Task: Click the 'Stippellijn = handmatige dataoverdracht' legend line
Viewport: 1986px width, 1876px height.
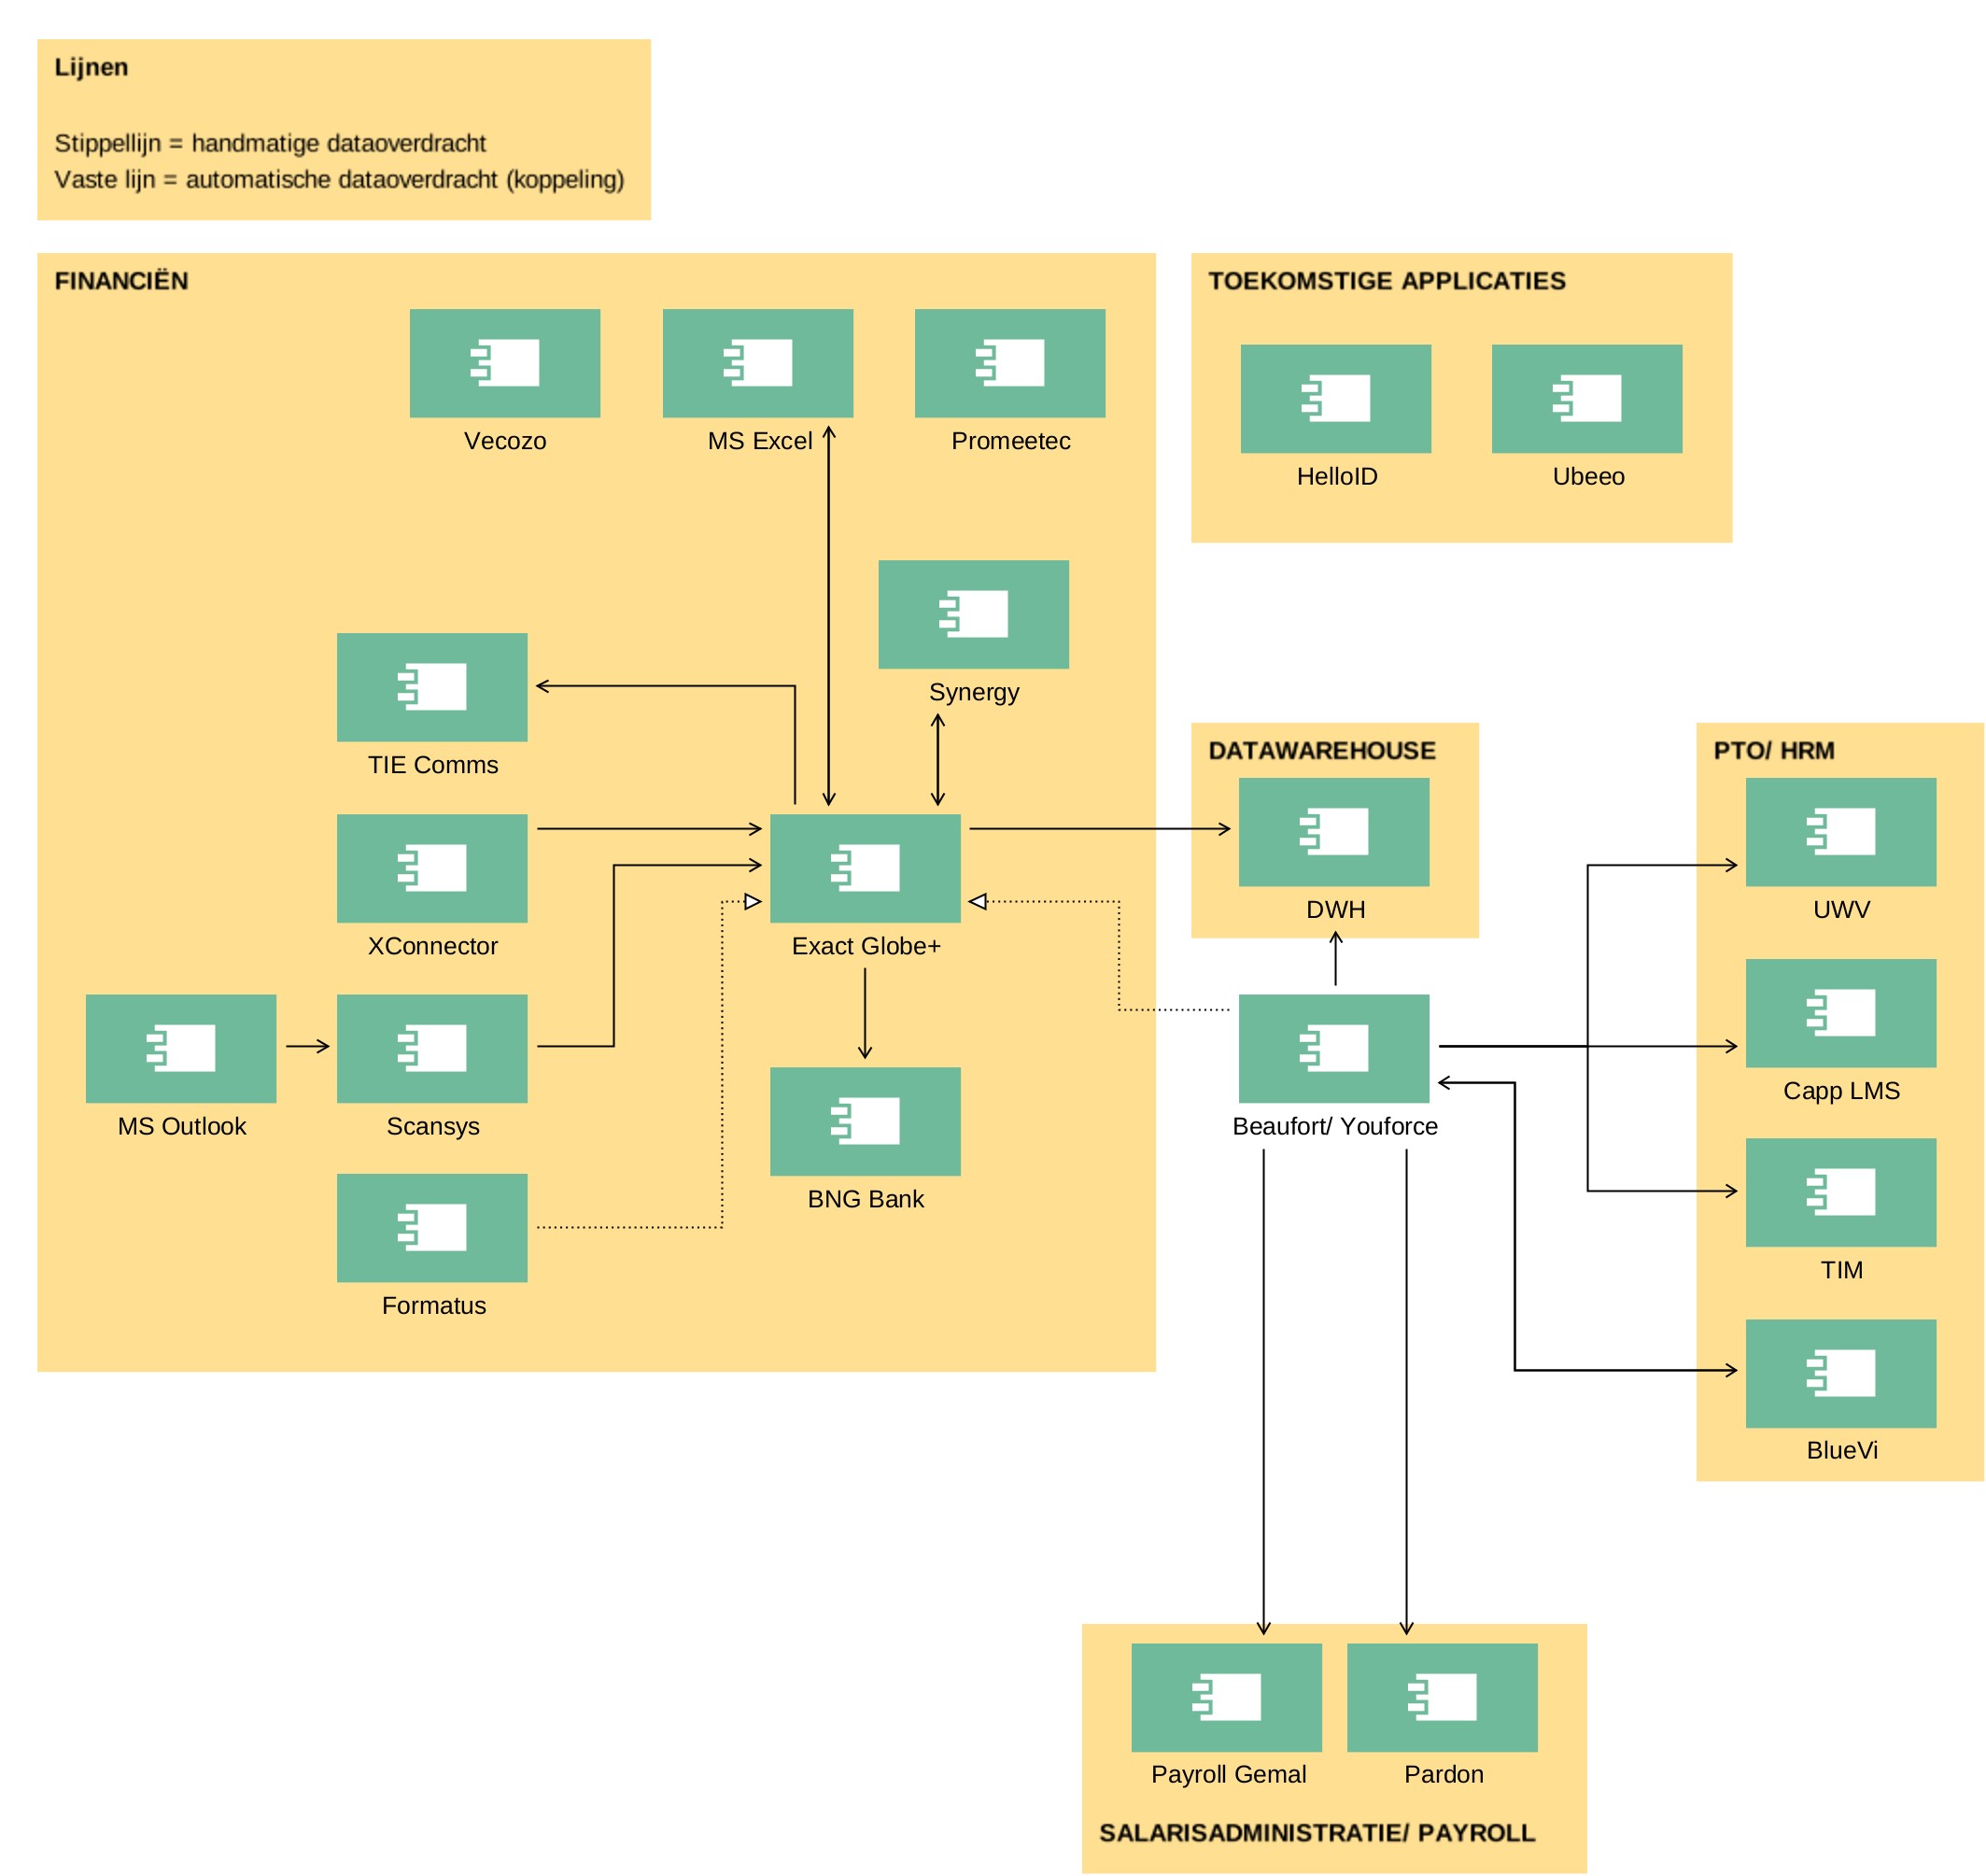Action: (270, 143)
